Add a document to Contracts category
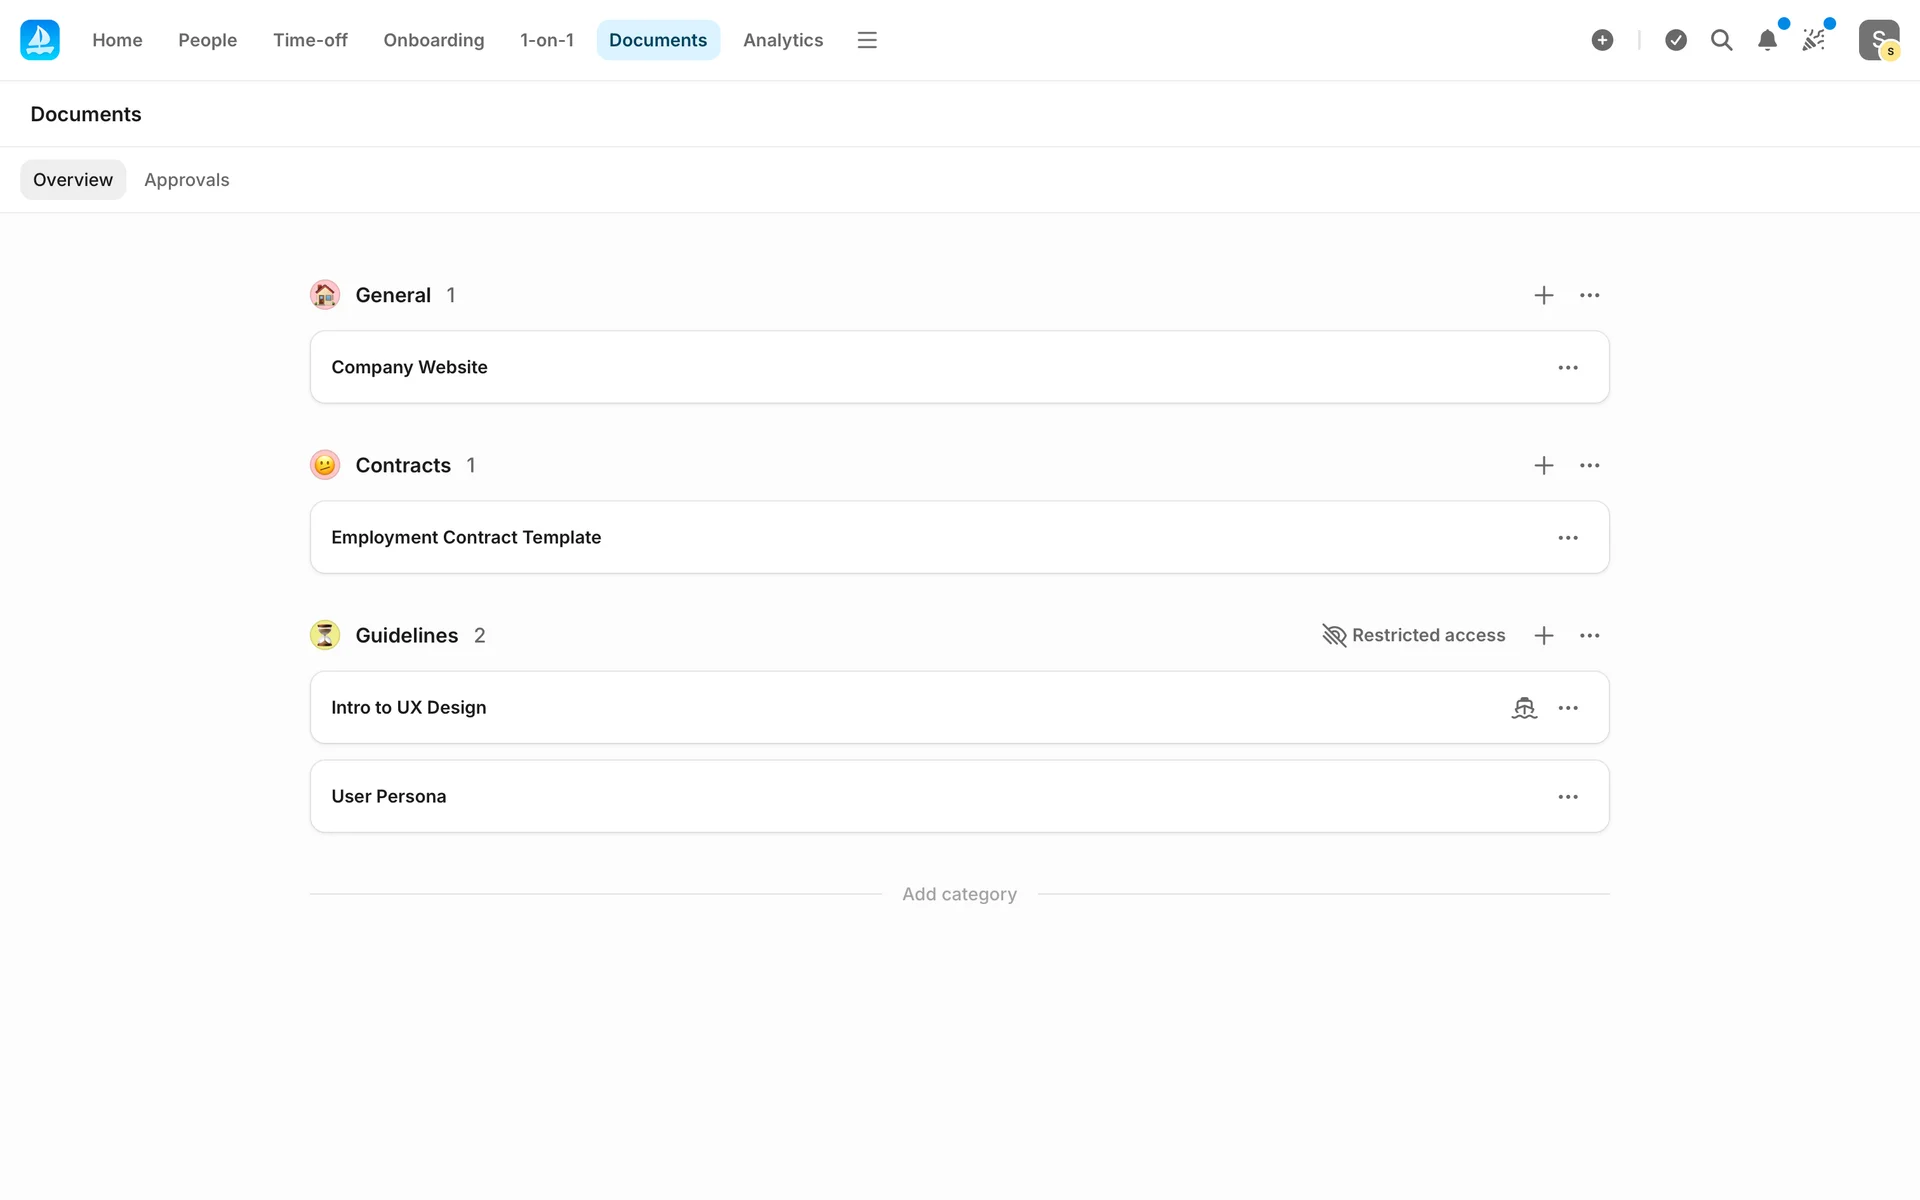Viewport: 1920px width, 1200px height. (1544, 465)
